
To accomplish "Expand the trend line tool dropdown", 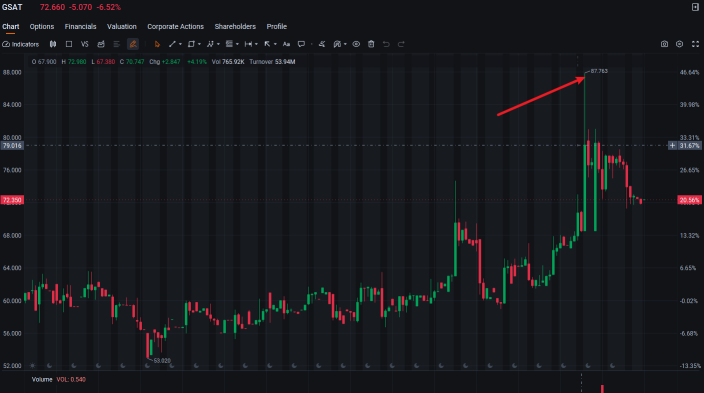I will (x=180, y=44).
